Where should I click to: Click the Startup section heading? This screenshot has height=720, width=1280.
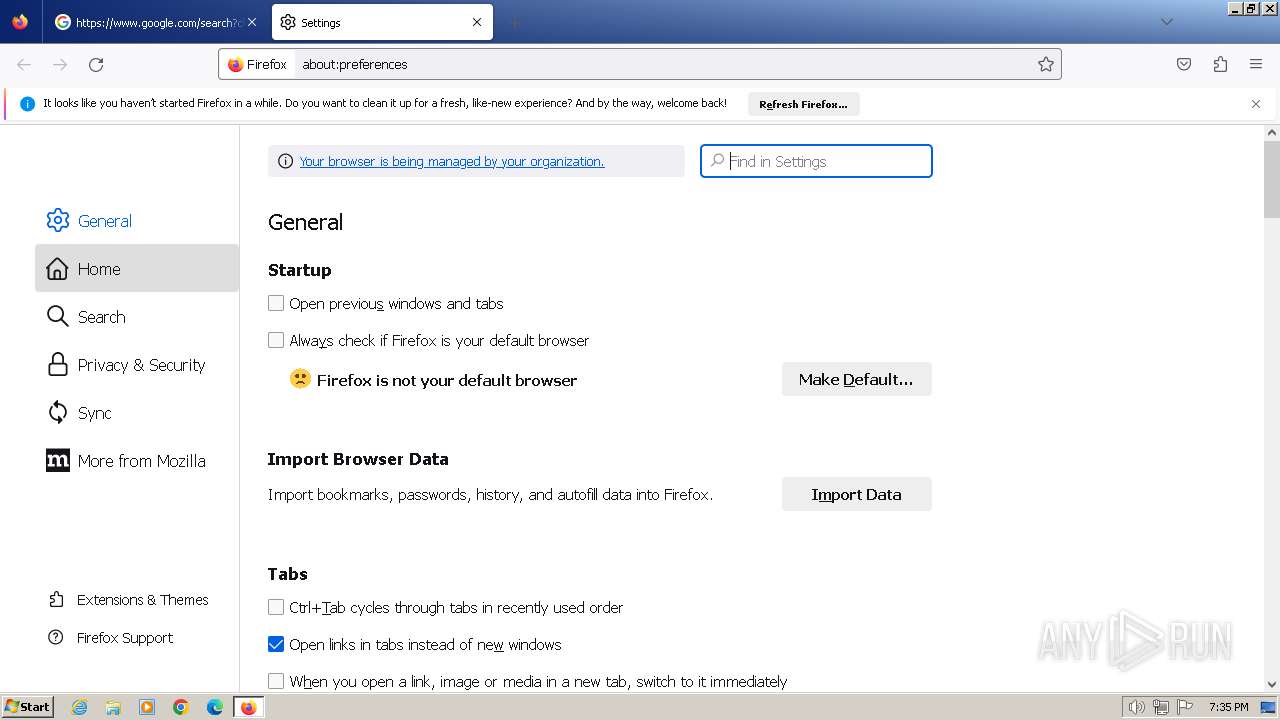pyautogui.click(x=299, y=270)
